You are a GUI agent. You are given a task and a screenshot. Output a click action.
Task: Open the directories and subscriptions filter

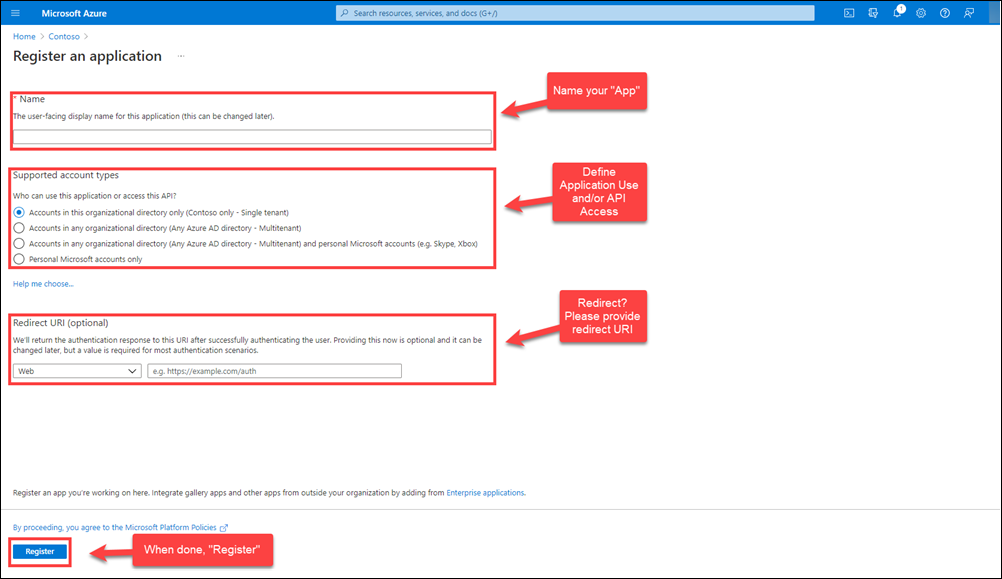pyautogui.click(x=873, y=13)
